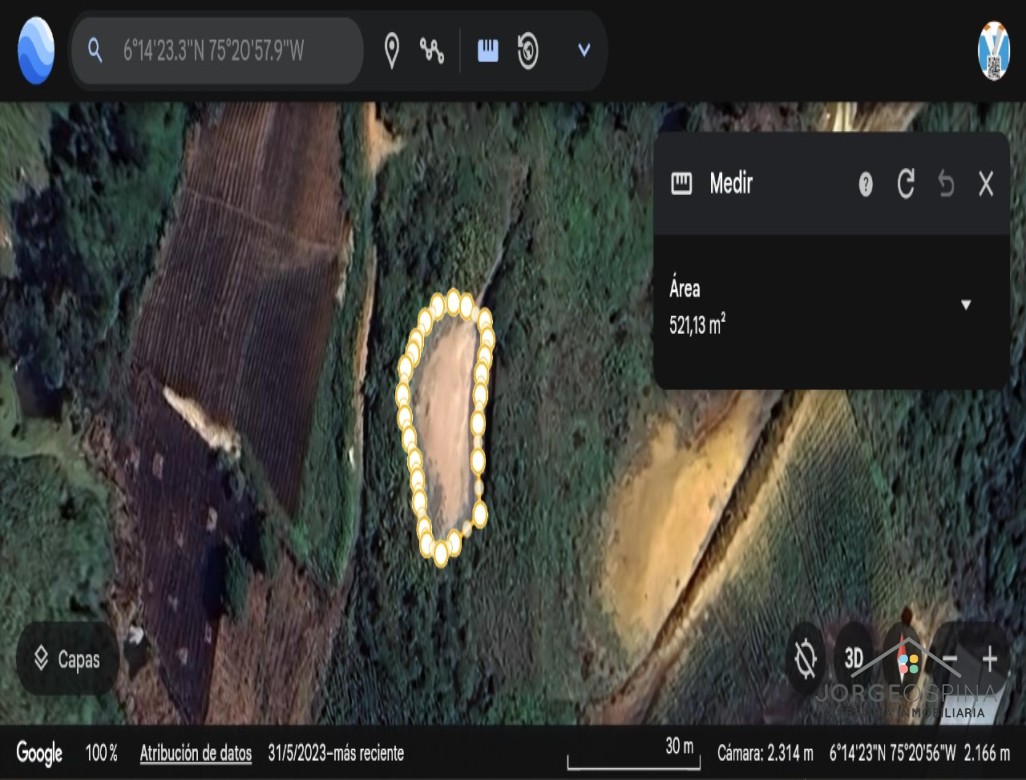Open the historical imagery tool
Screen dimensions: 1026x780
click(x=528, y=51)
